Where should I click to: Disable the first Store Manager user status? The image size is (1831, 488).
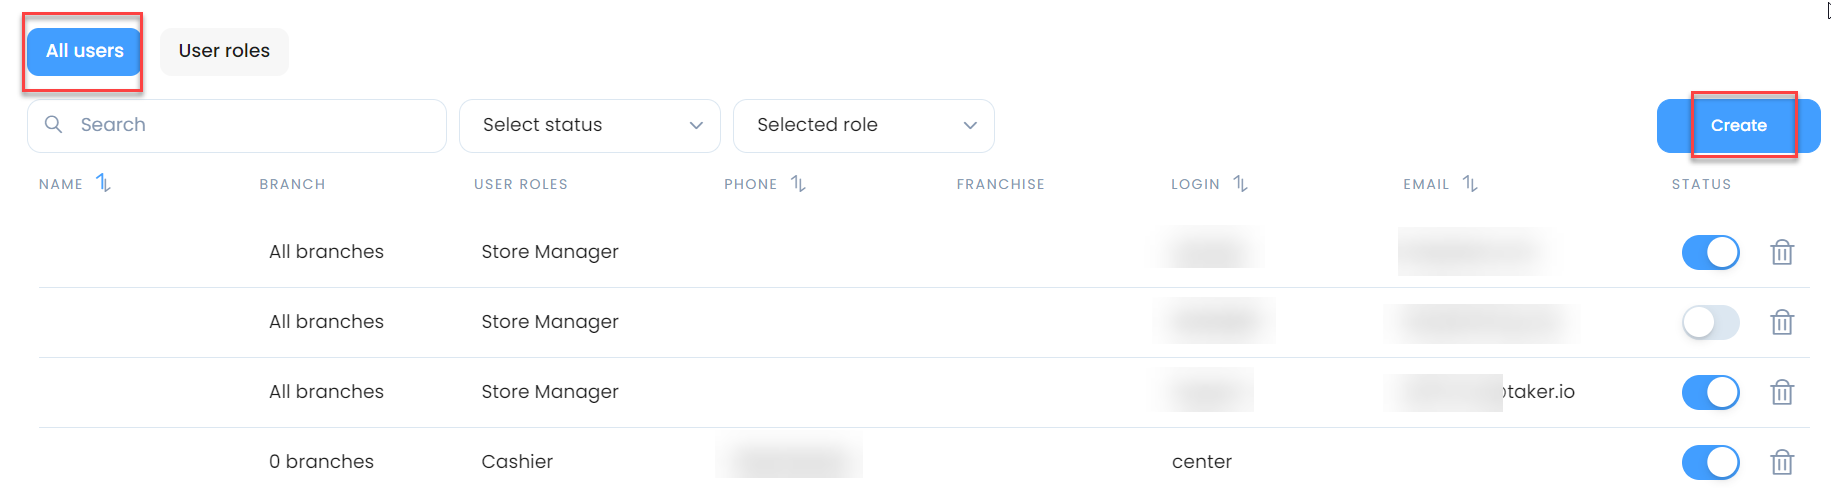pos(1711,252)
